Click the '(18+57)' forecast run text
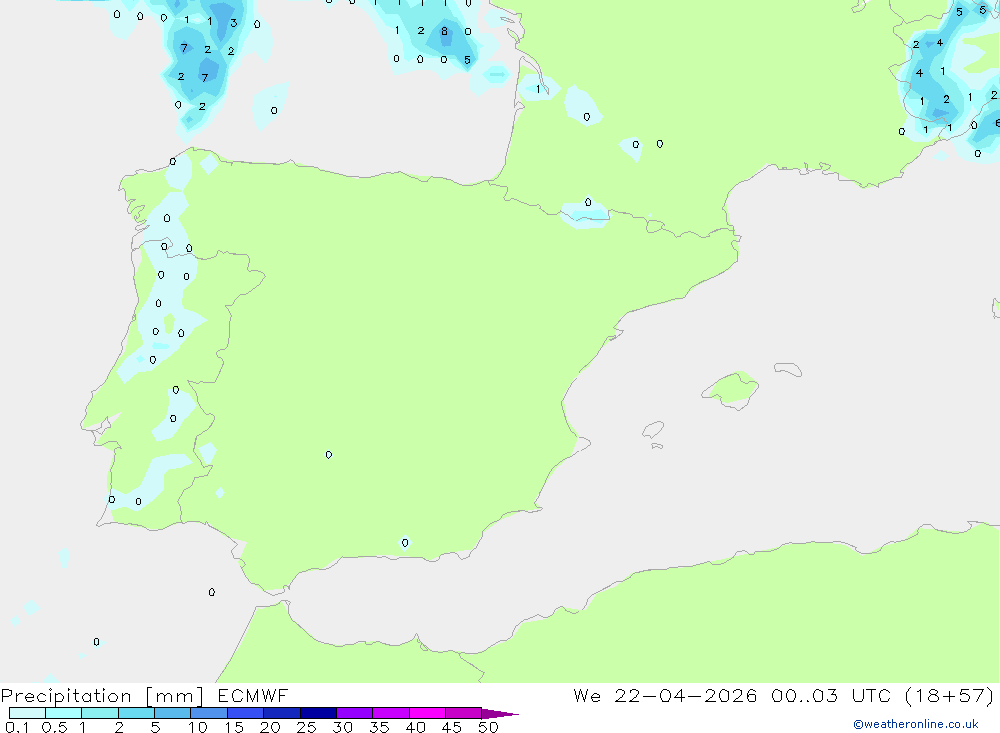The height and width of the screenshot is (733, 1000). (x=949, y=695)
